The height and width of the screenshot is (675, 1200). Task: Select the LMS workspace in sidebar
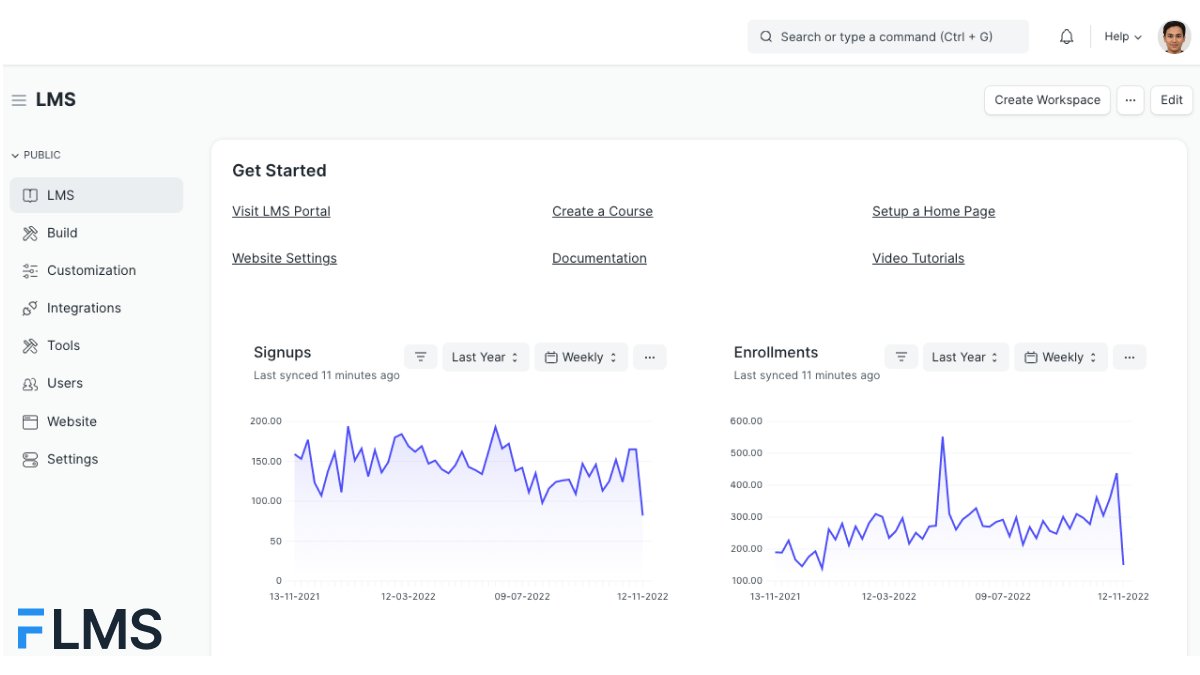[96, 195]
